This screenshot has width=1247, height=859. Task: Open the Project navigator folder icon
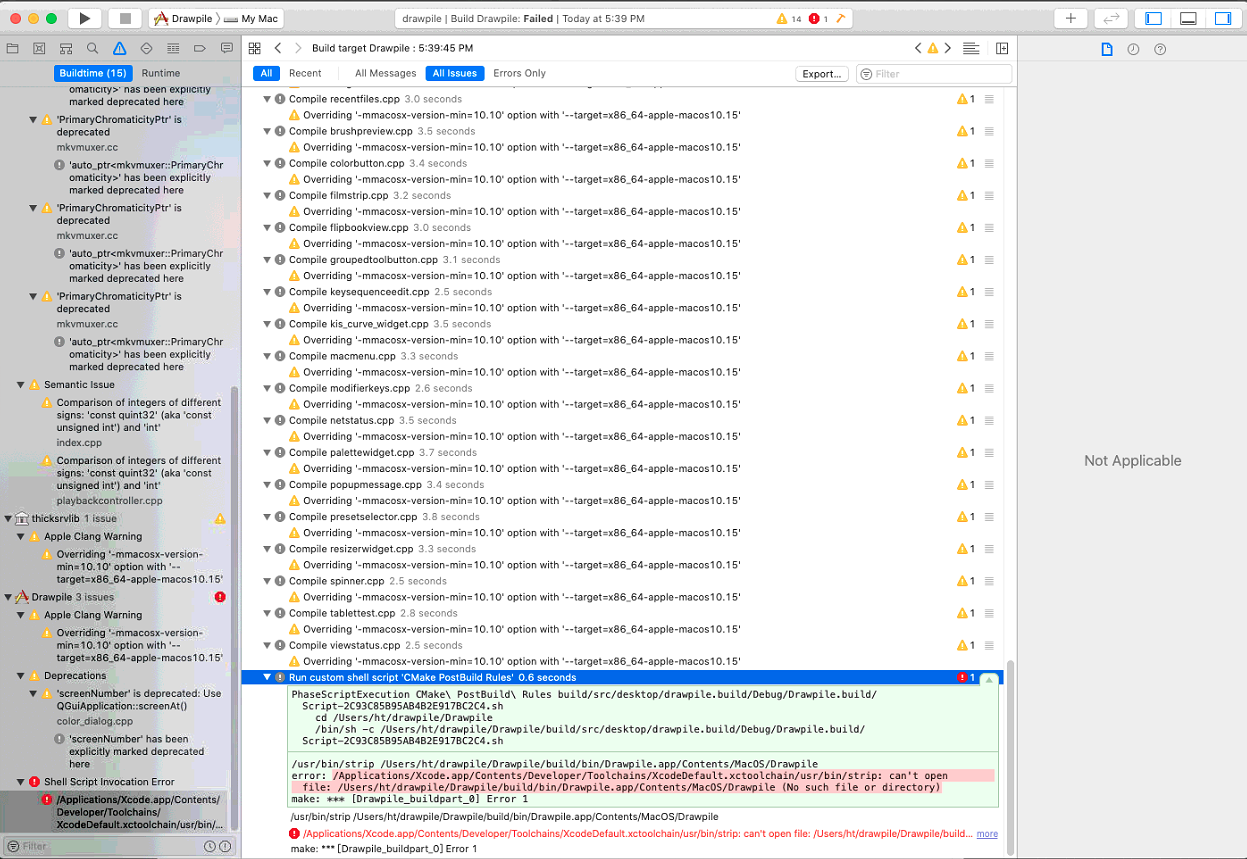coord(13,48)
